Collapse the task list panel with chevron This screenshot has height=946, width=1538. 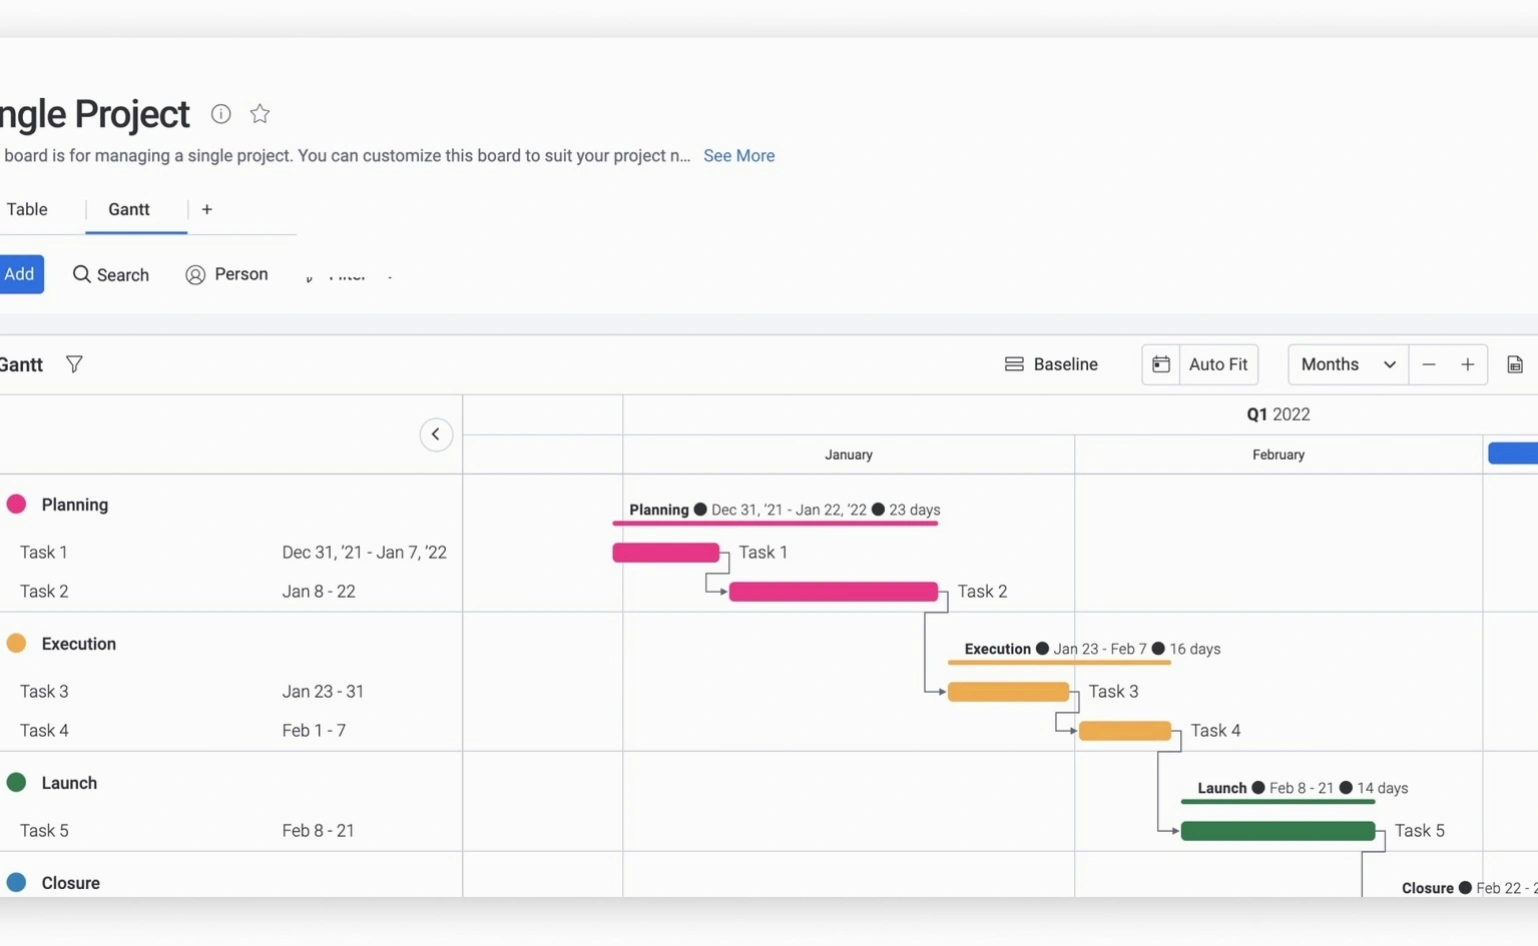coord(436,434)
